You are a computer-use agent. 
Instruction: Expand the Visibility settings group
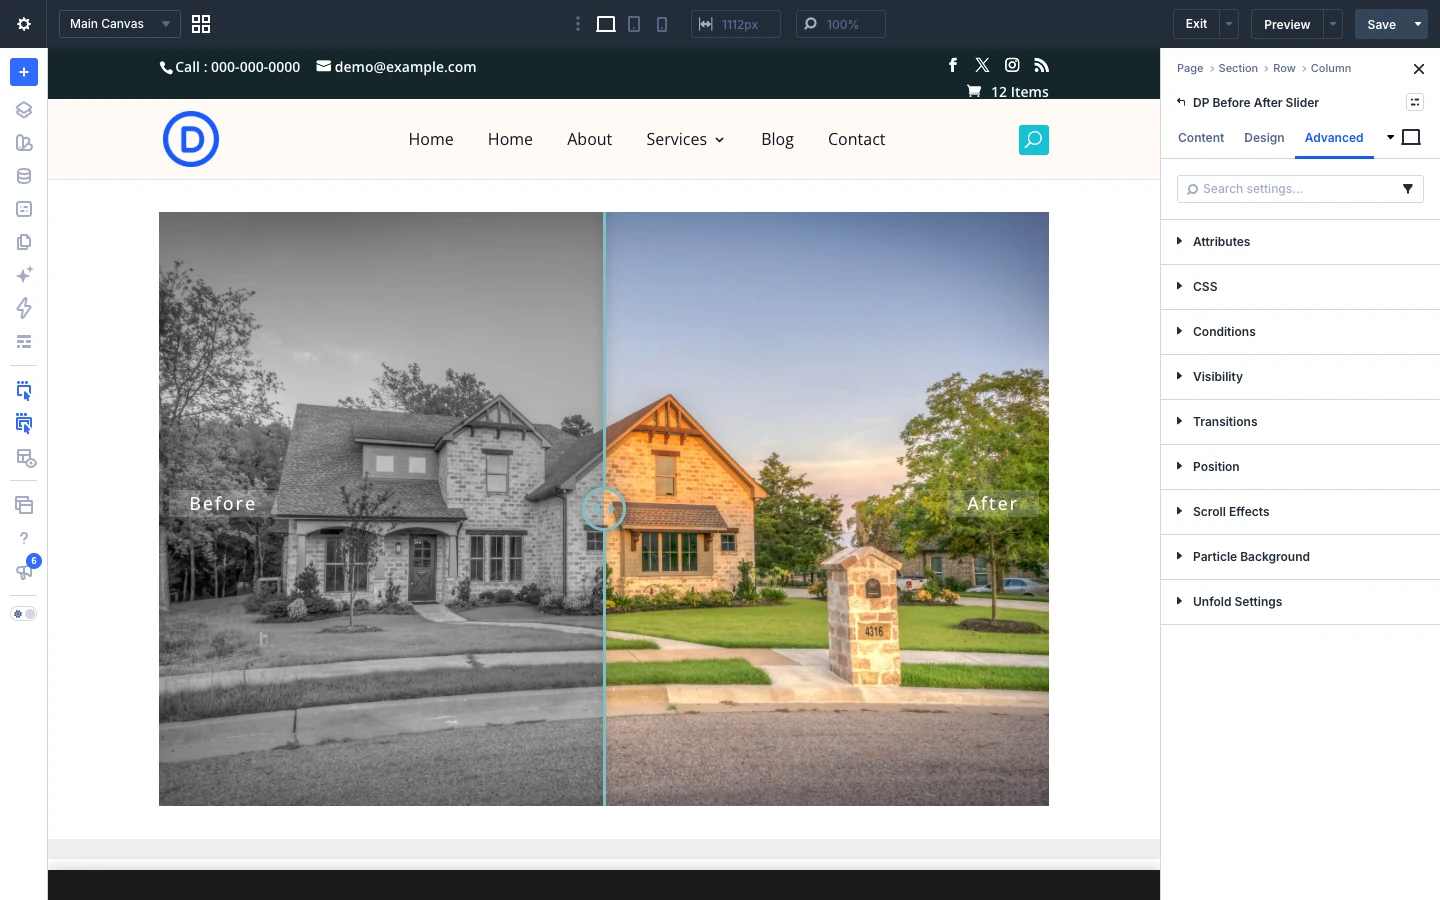[1300, 377]
